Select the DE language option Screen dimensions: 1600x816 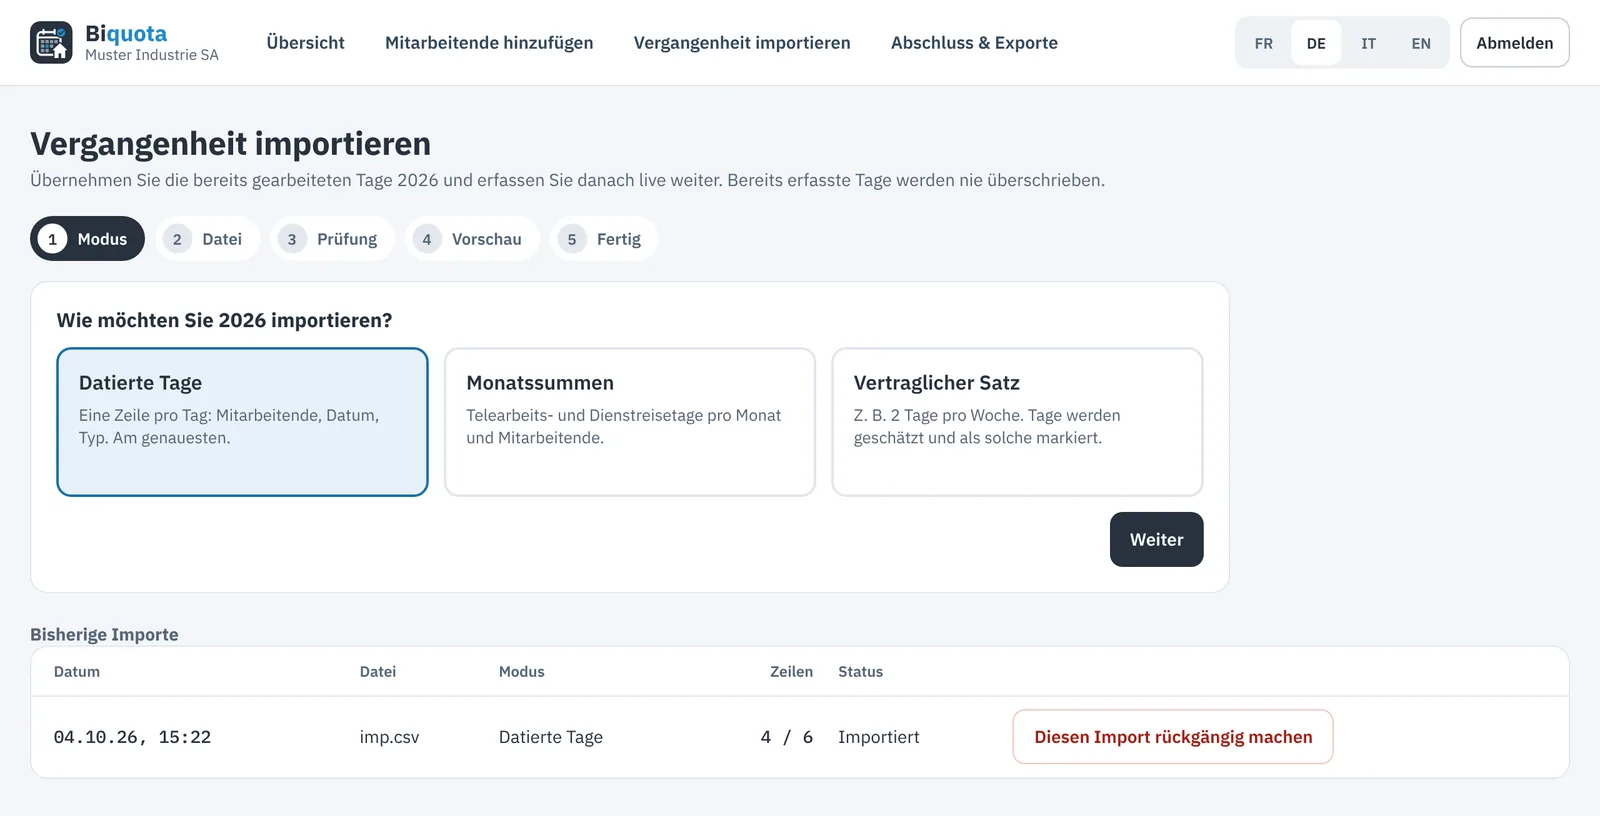1316,43
